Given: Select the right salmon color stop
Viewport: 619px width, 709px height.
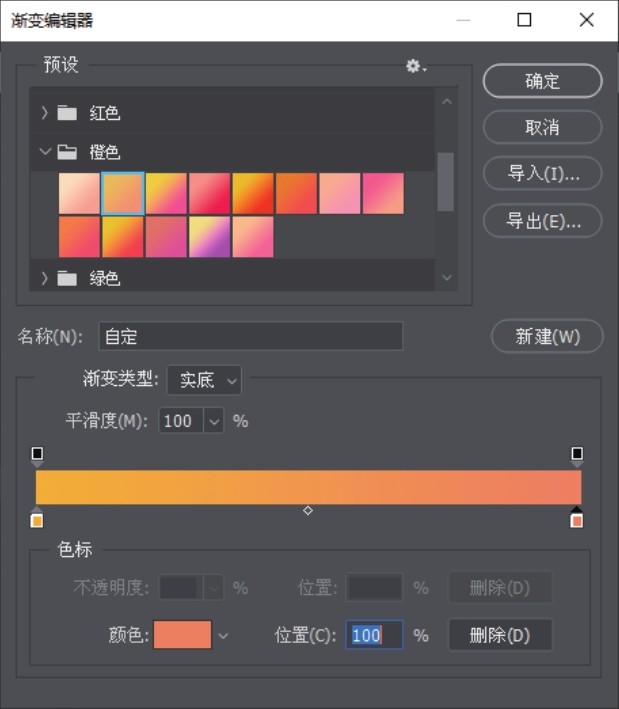Looking at the screenshot, I should (576, 517).
